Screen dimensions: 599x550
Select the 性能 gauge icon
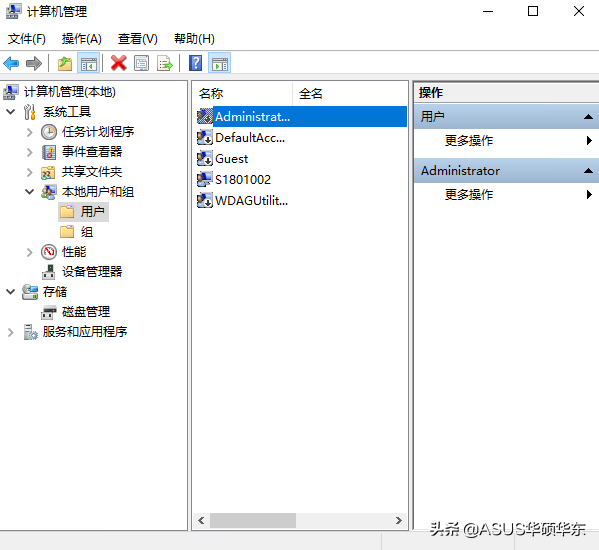click(x=49, y=252)
